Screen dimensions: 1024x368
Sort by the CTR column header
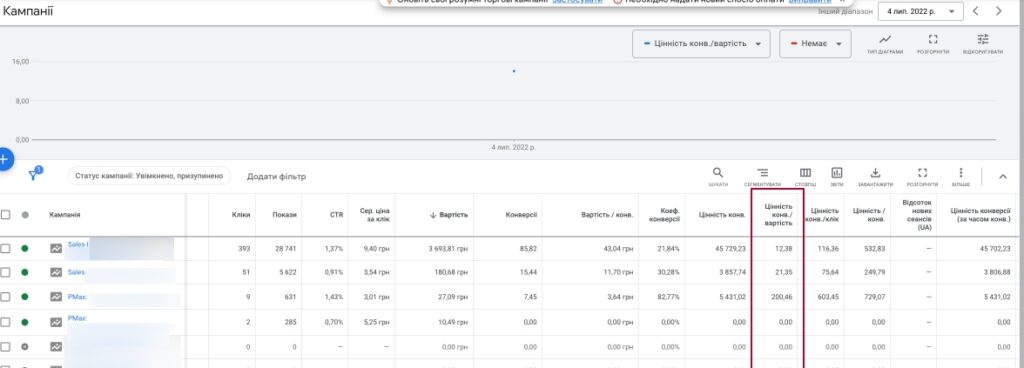(x=336, y=215)
